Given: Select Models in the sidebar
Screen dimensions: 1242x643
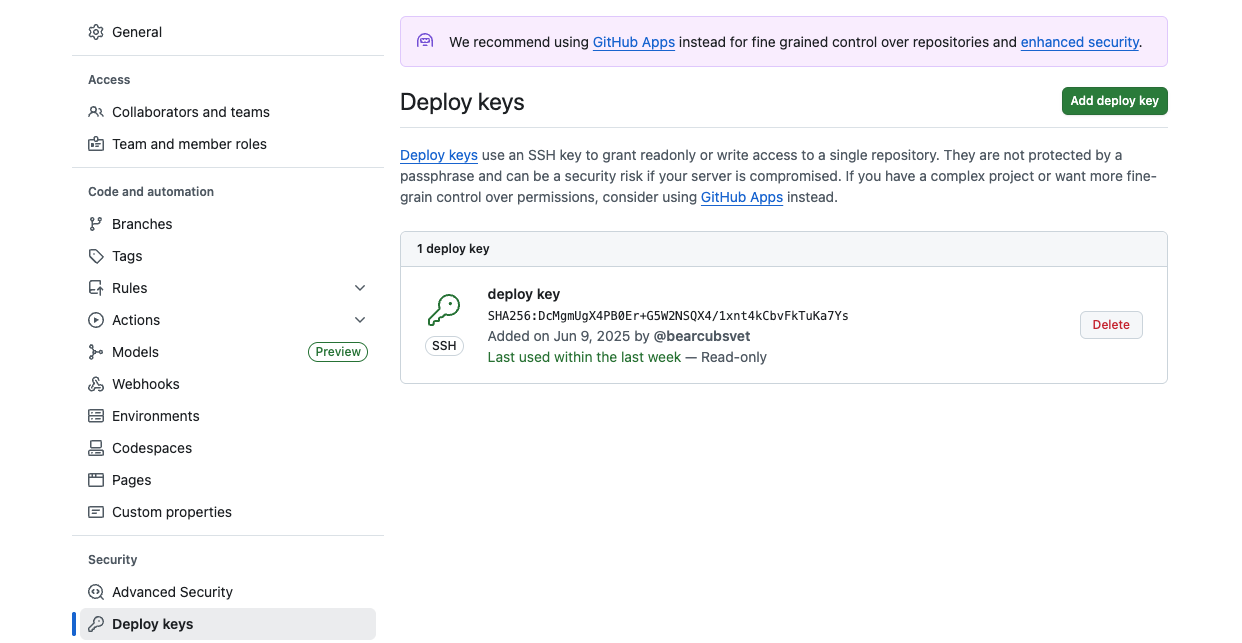Looking at the screenshot, I should [135, 352].
